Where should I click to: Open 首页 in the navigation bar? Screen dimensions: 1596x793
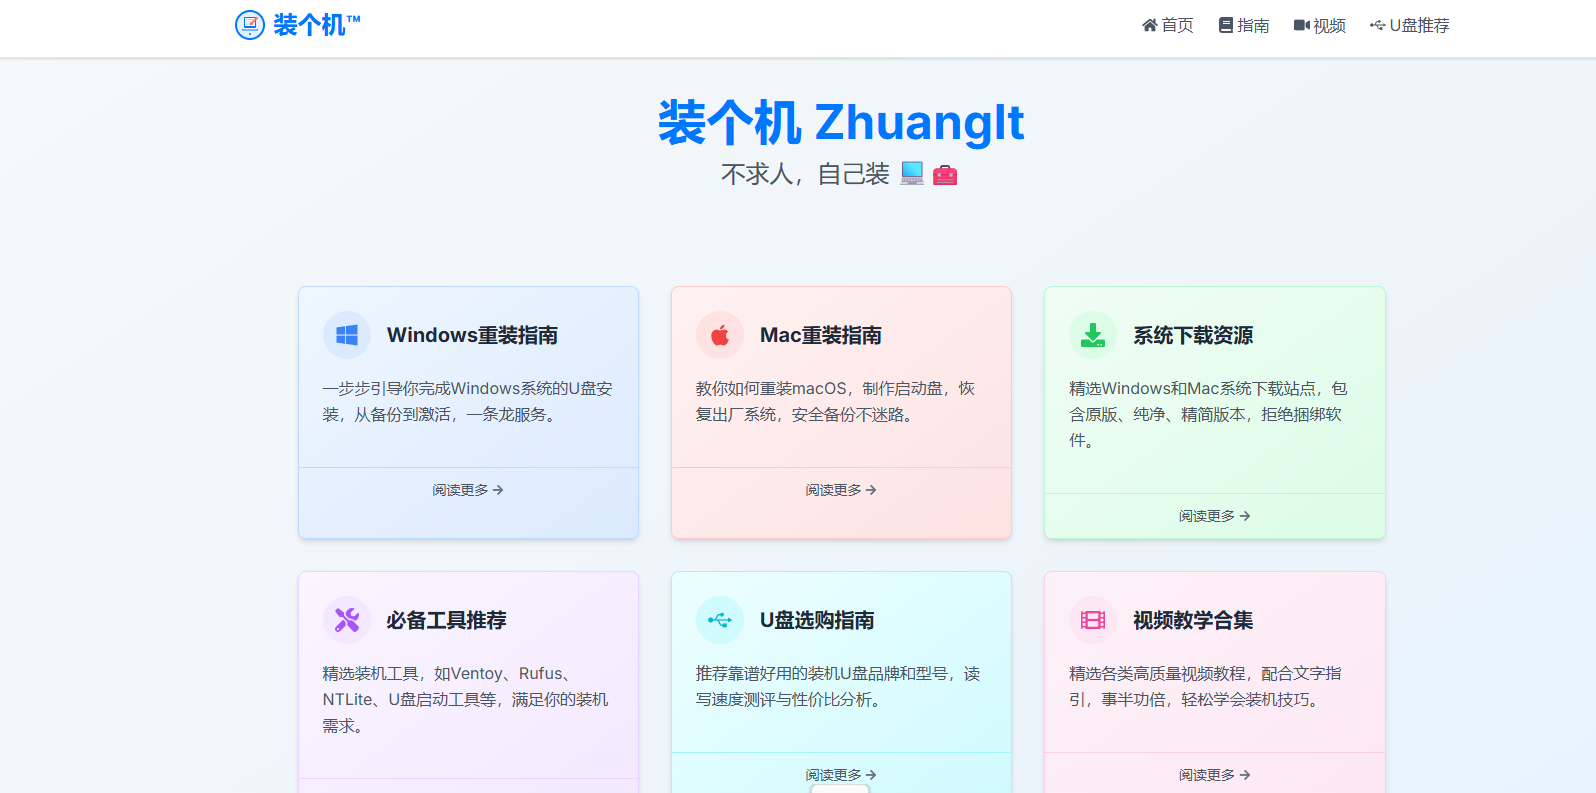[x=1167, y=25]
